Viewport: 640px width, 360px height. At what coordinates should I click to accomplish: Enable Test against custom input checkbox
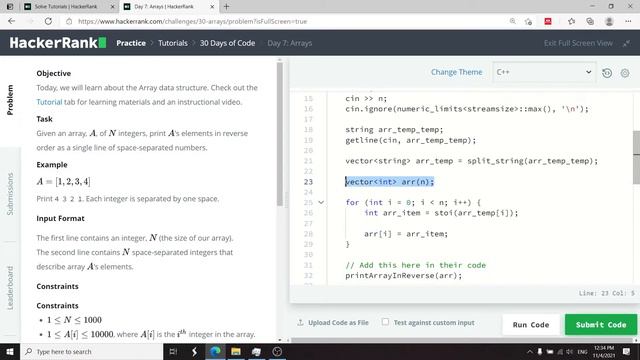385,322
